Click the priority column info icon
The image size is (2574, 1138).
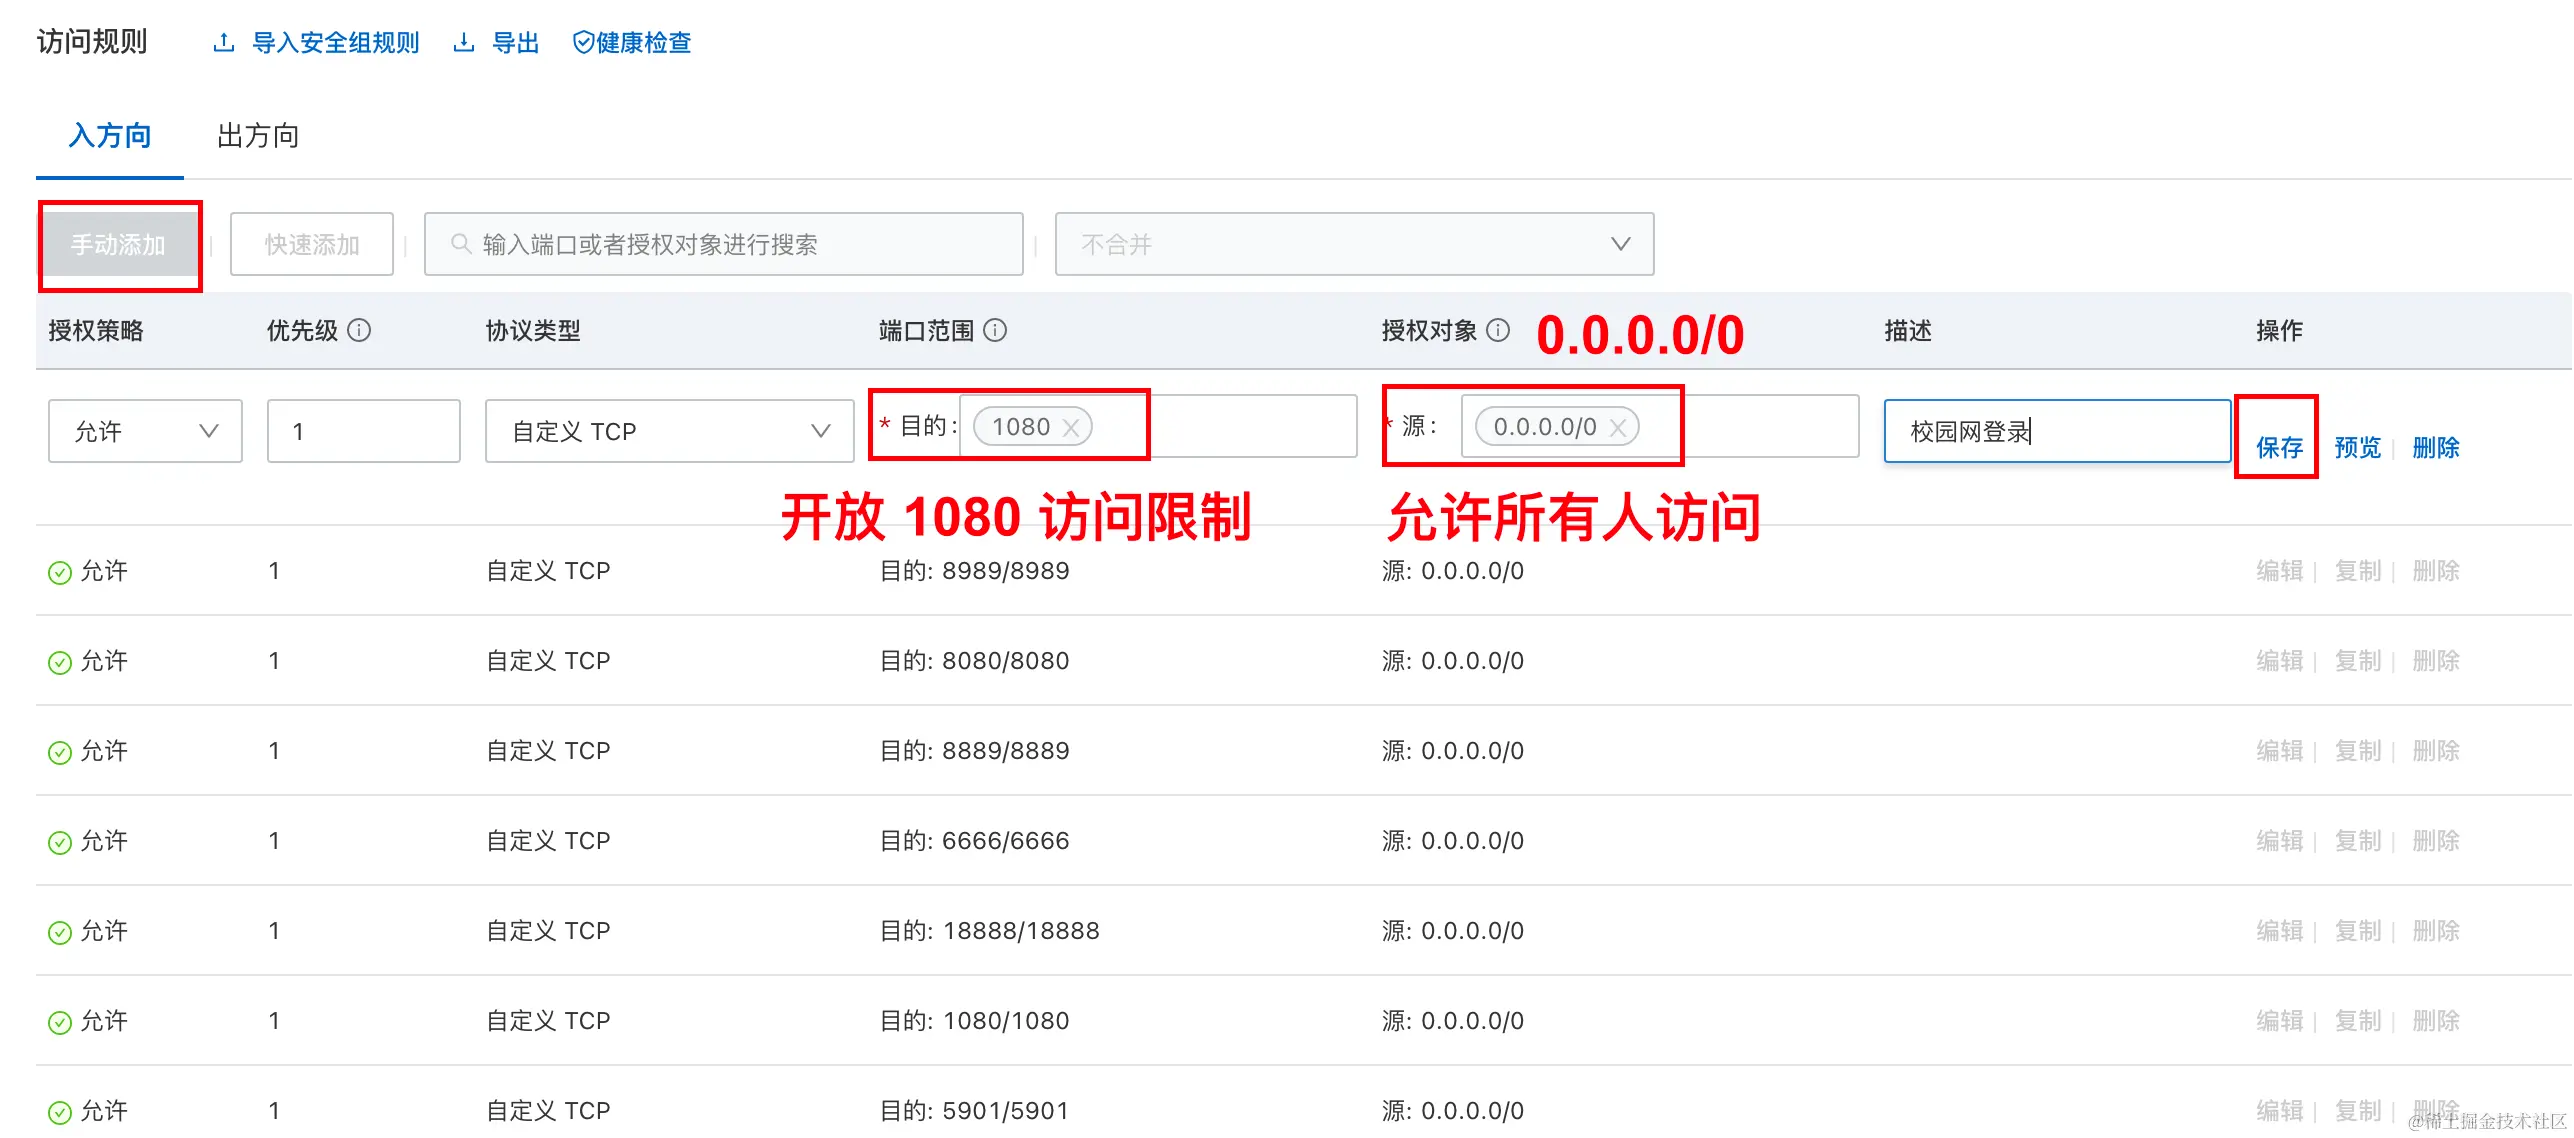359,330
